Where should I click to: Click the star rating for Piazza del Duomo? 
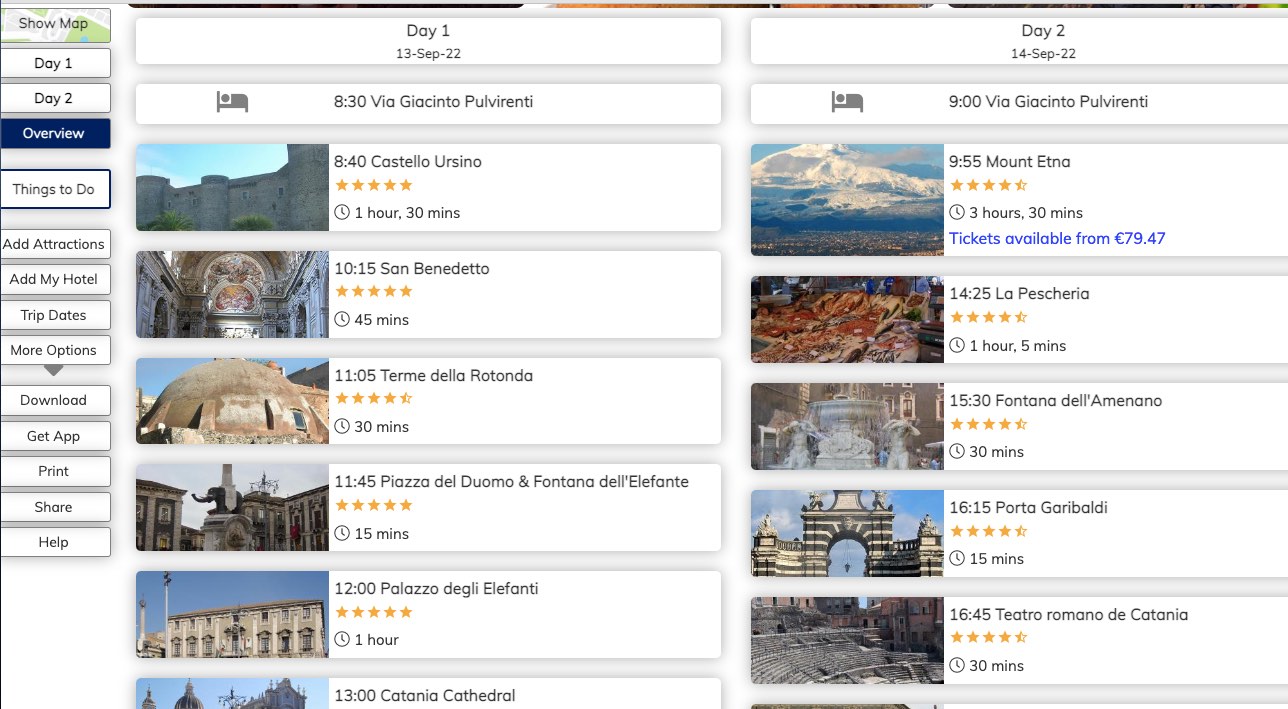coord(374,506)
